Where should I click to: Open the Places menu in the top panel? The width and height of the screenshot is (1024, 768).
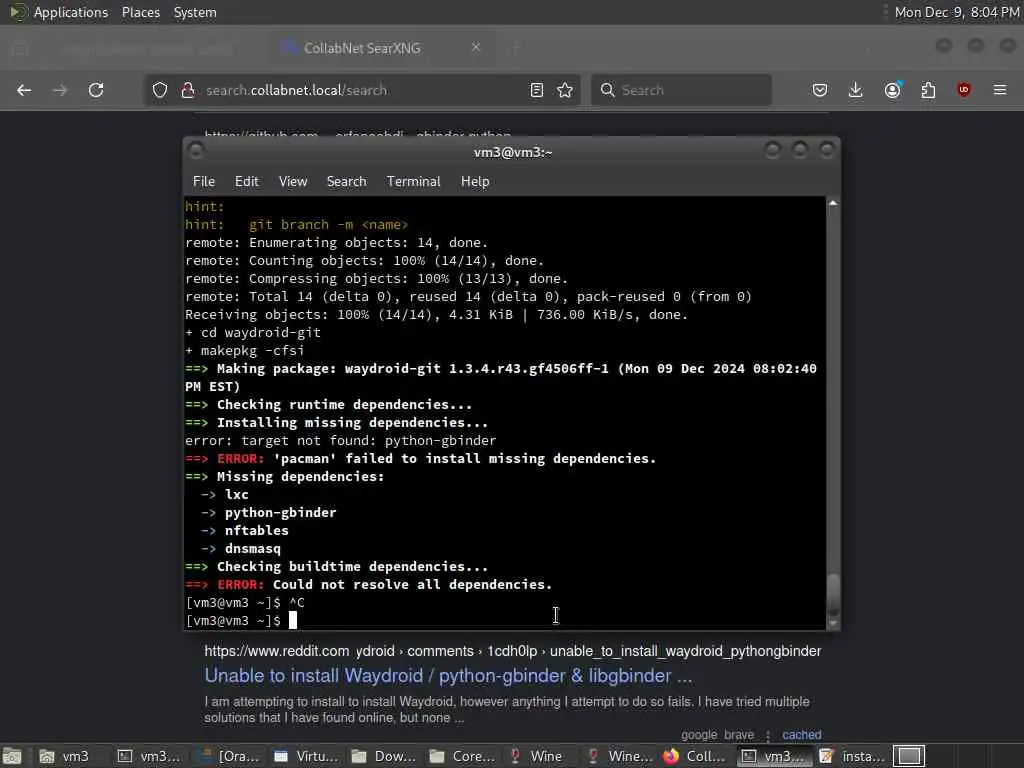[x=140, y=12]
